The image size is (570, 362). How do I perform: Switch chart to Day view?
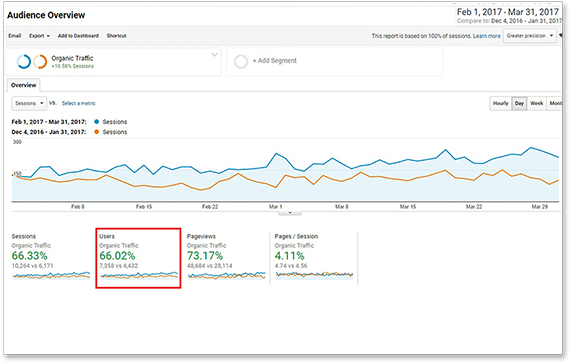click(x=519, y=103)
